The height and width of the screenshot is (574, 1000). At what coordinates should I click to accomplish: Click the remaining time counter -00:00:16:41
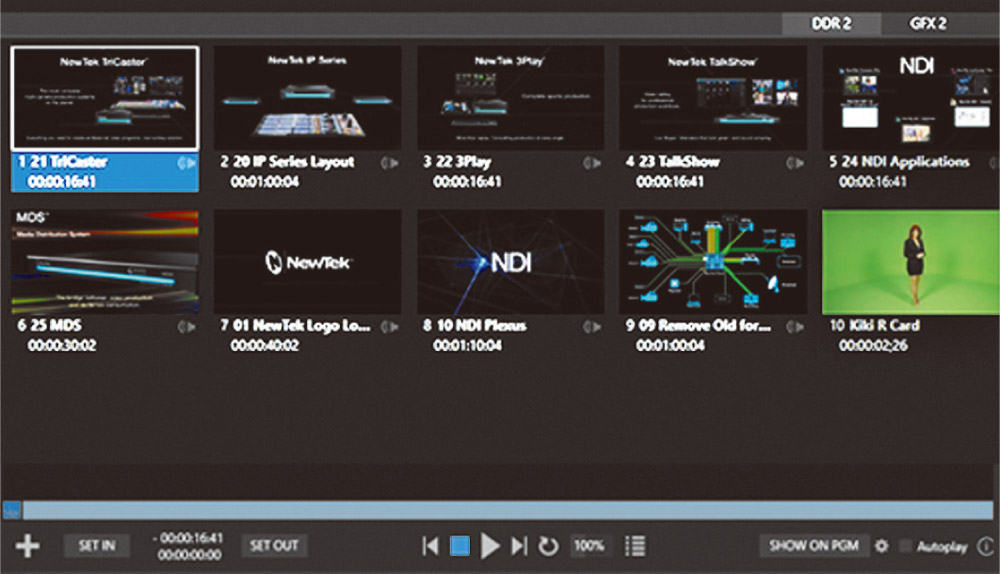click(188, 538)
